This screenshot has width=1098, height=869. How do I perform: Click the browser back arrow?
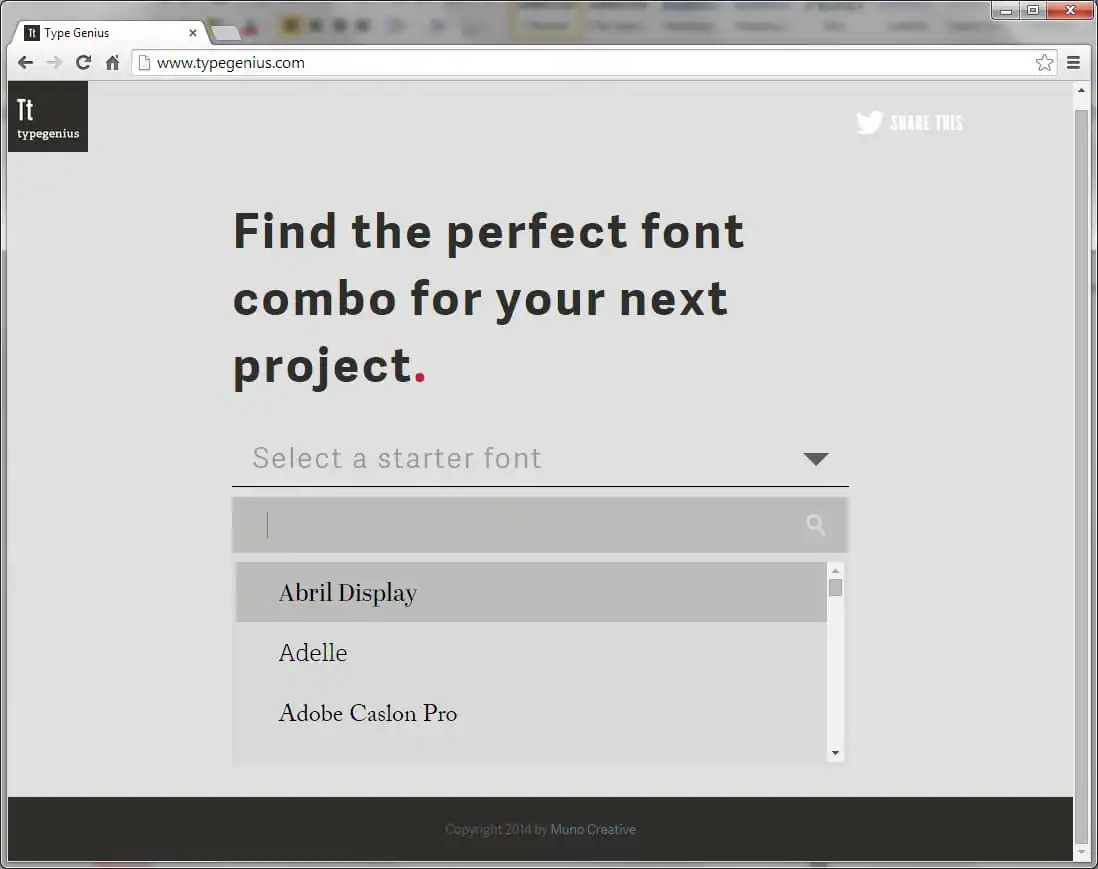pyautogui.click(x=25, y=63)
